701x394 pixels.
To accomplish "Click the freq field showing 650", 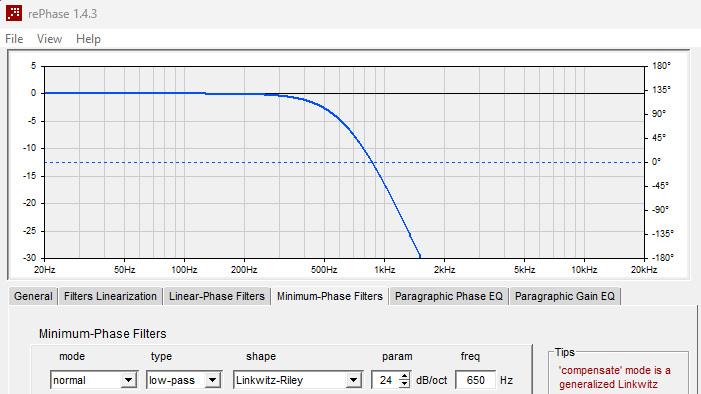I will 476,380.
